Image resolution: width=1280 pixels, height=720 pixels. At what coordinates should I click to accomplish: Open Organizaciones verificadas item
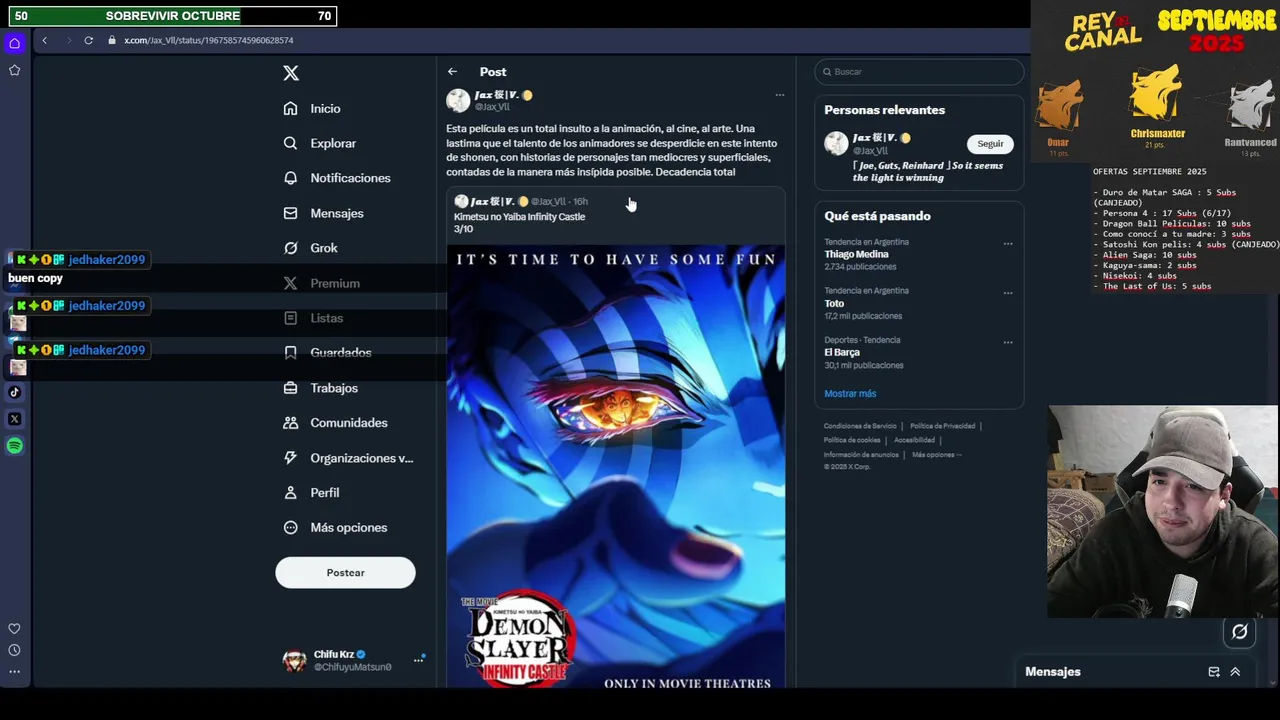pyautogui.click(x=348, y=458)
